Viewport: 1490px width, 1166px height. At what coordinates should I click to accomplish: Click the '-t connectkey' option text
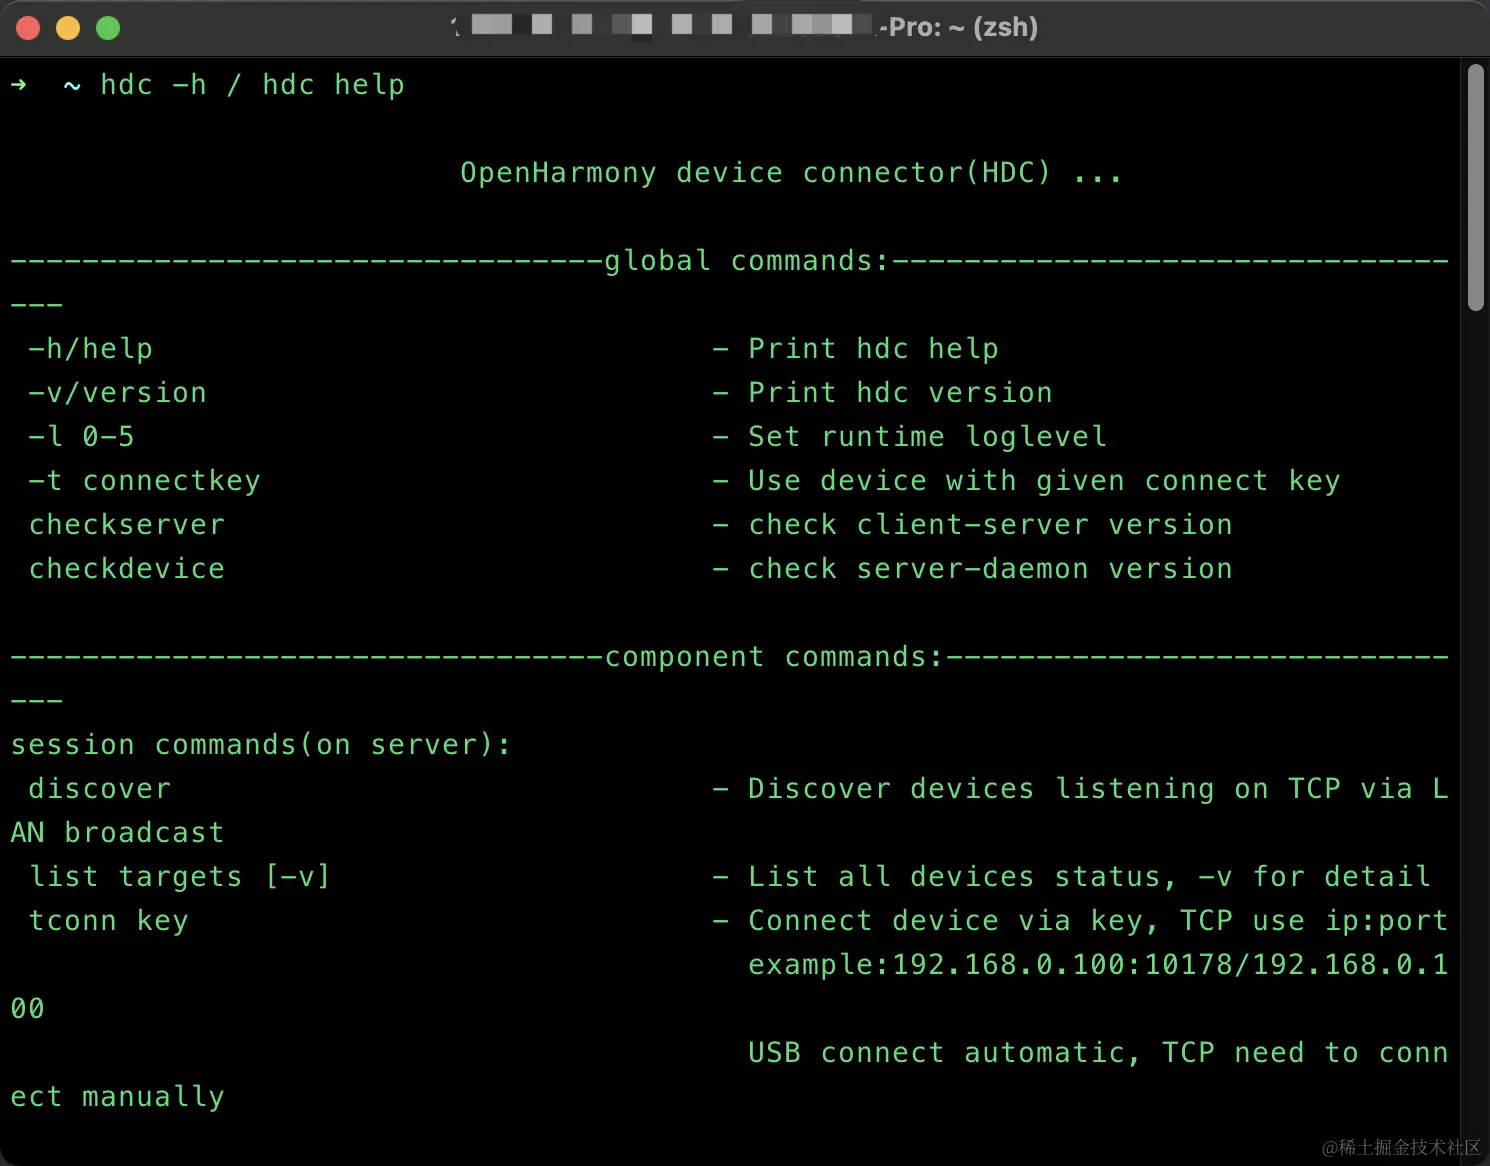145,481
